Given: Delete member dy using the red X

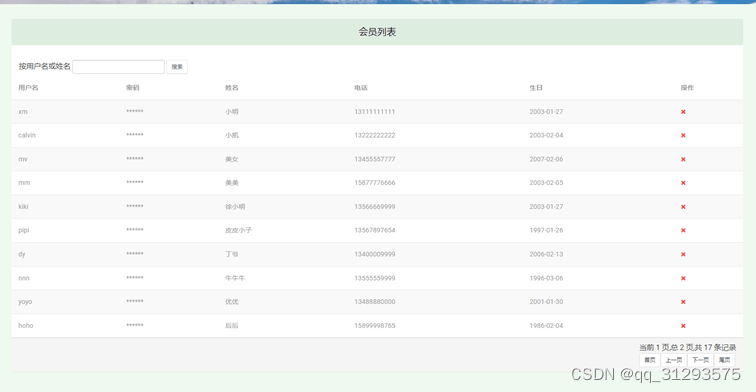Looking at the screenshot, I should tap(683, 254).
